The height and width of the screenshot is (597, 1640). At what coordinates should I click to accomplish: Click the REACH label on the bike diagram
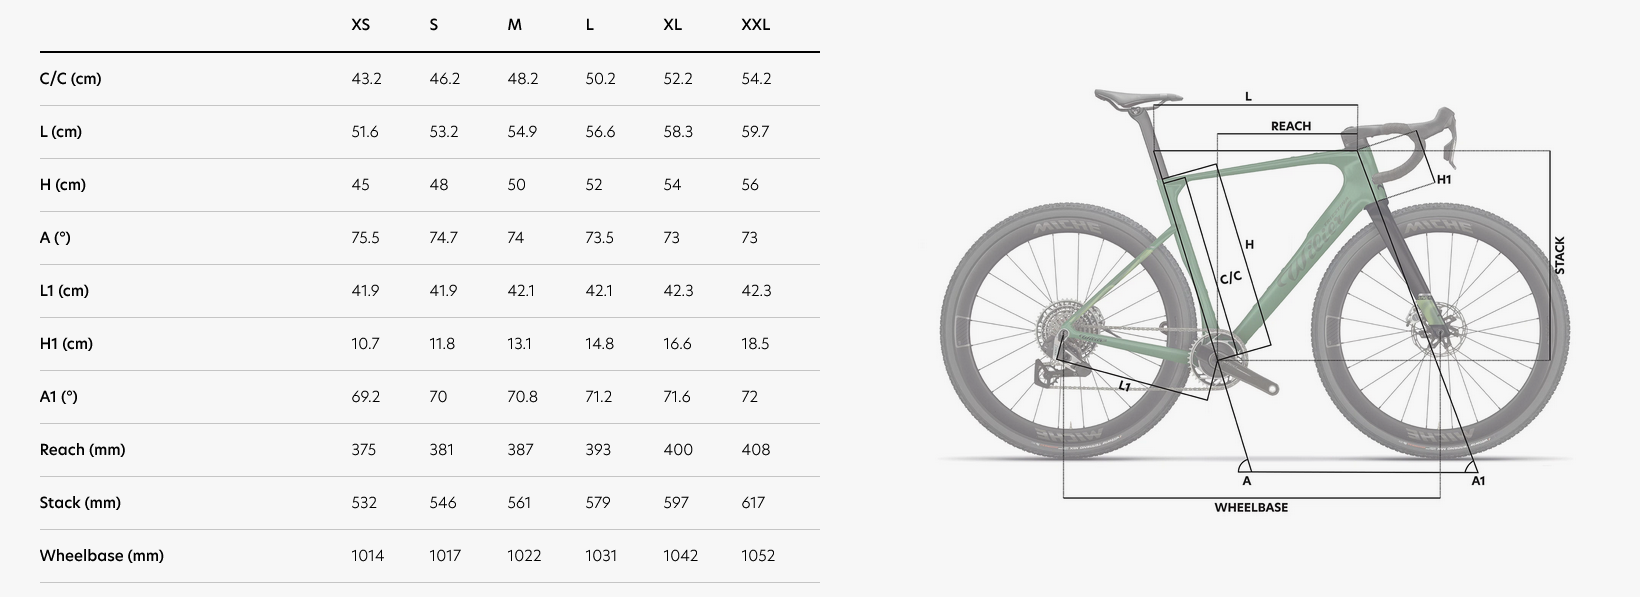[1290, 126]
